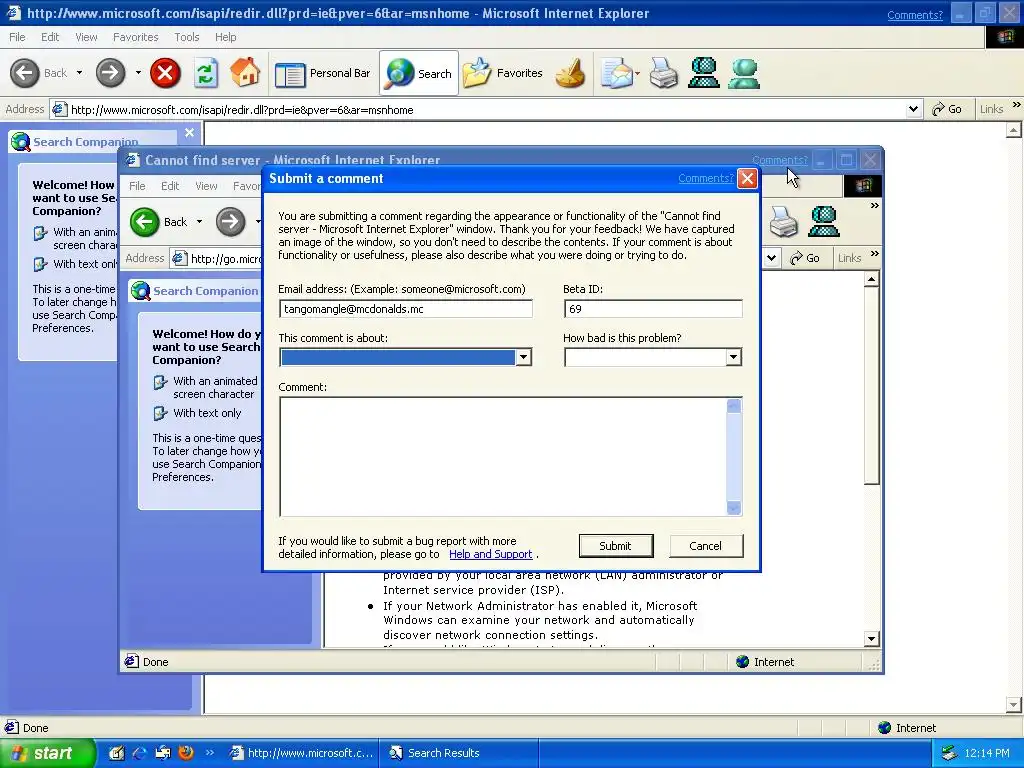Click the gray Forward arrow in main window
This screenshot has height=768, width=1024.
point(110,73)
